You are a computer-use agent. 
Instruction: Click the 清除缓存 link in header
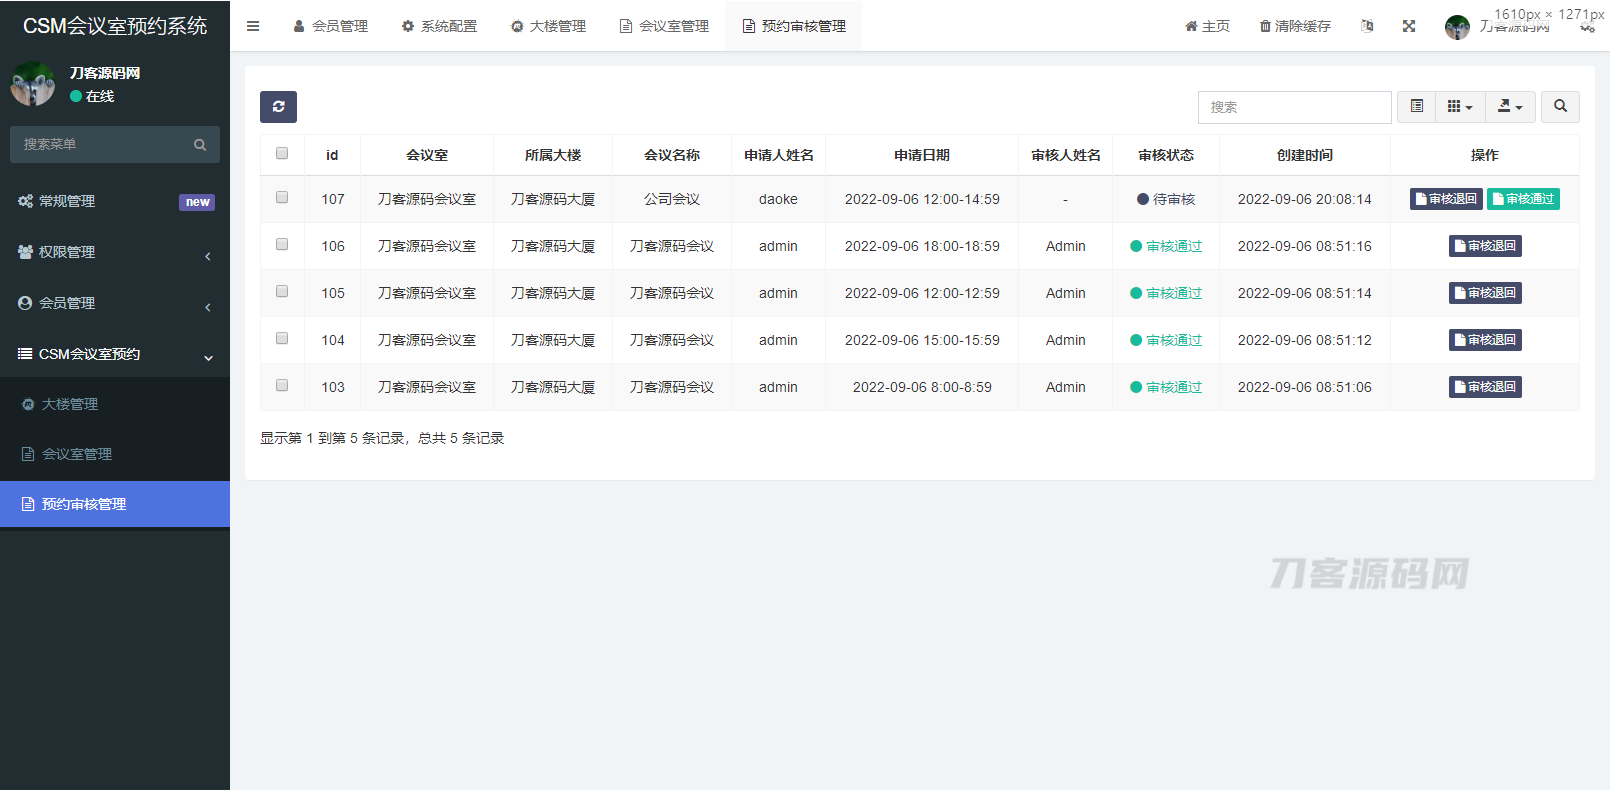tap(1295, 26)
